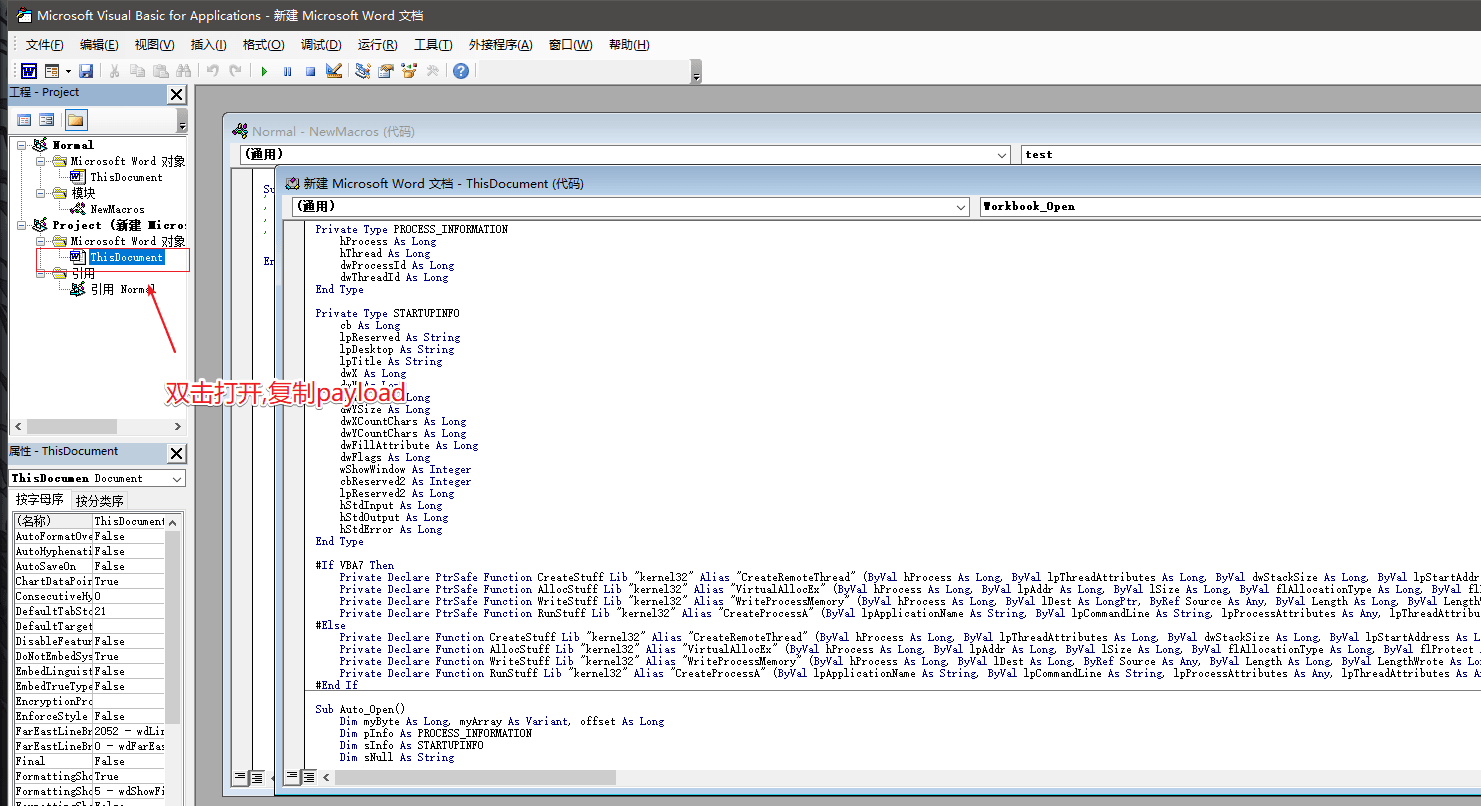
Task: Click the Reset (stop) square icon
Action: (x=310, y=71)
